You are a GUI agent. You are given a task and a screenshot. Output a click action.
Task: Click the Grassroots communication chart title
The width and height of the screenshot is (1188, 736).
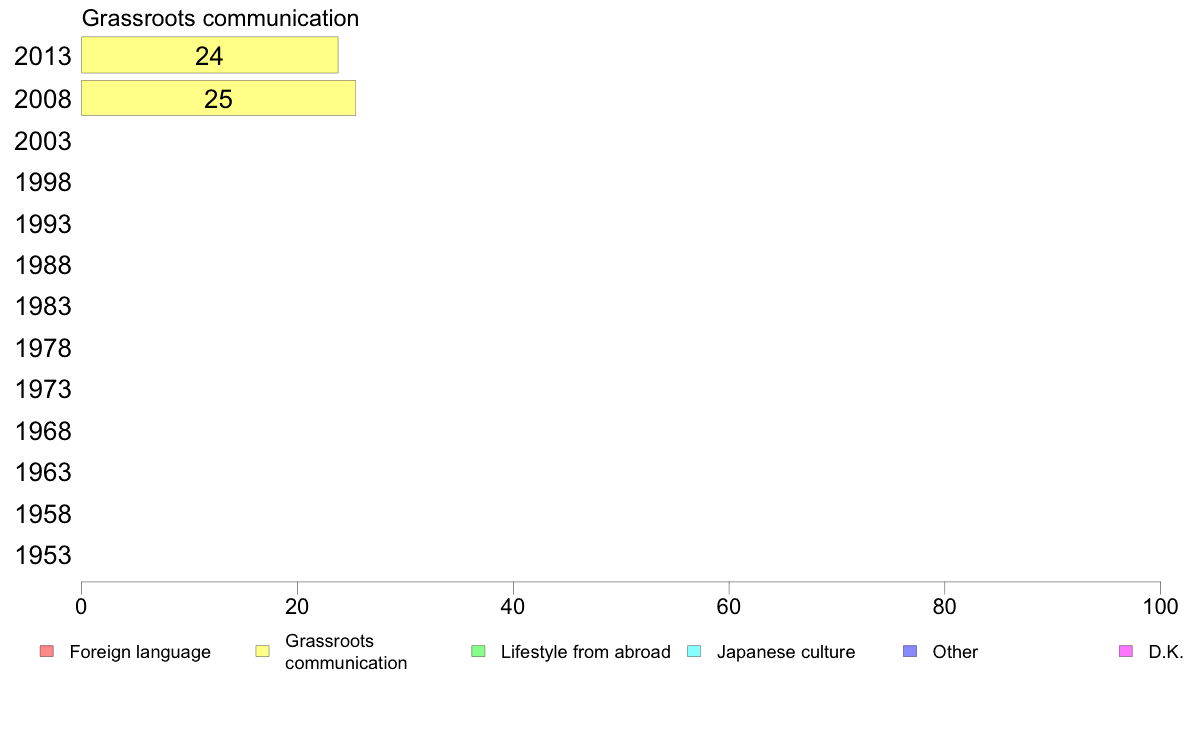click(x=220, y=18)
